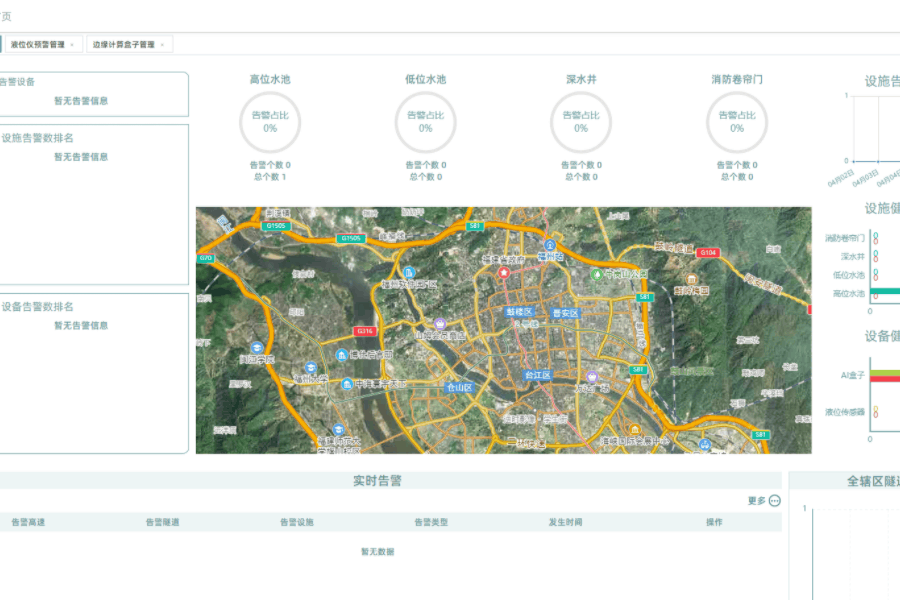Open the 更多 link in 实时告警

coord(757,501)
